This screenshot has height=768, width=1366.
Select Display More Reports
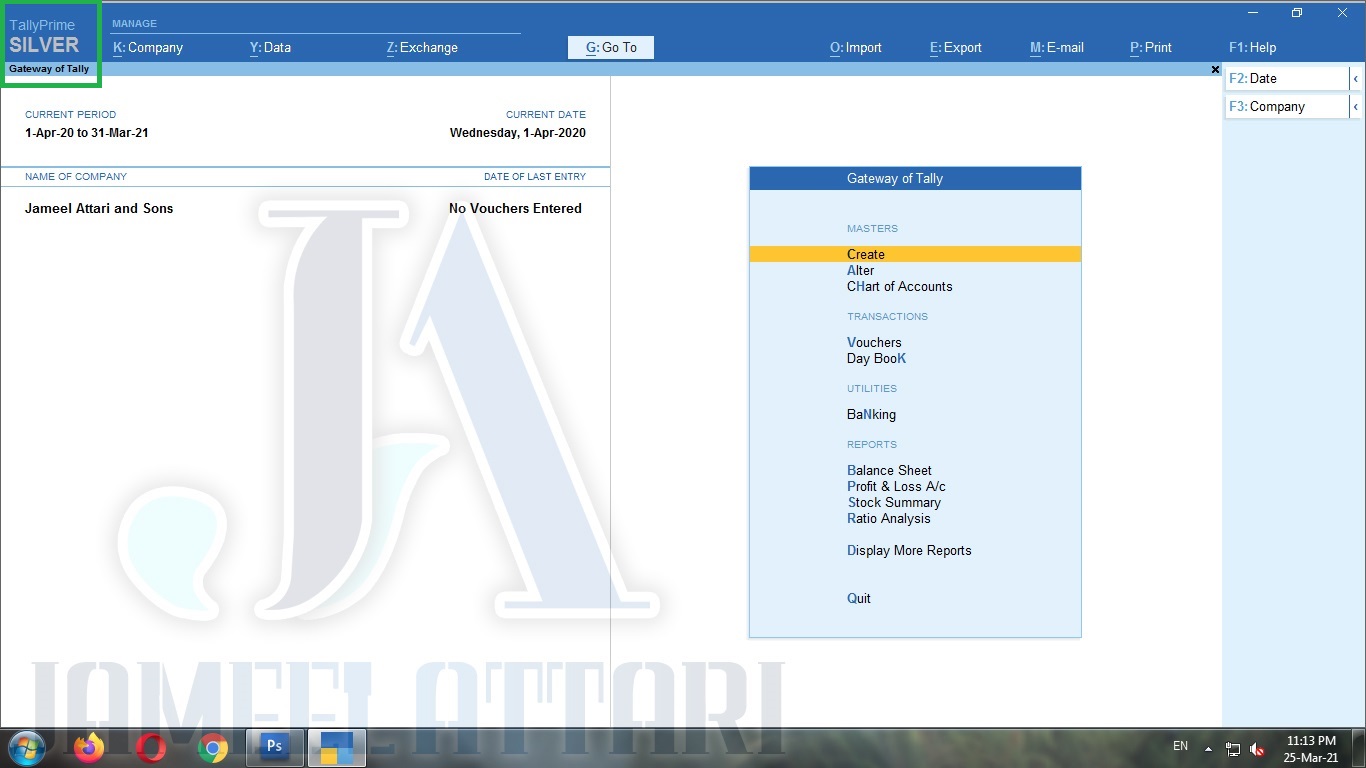click(x=910, y=550)
